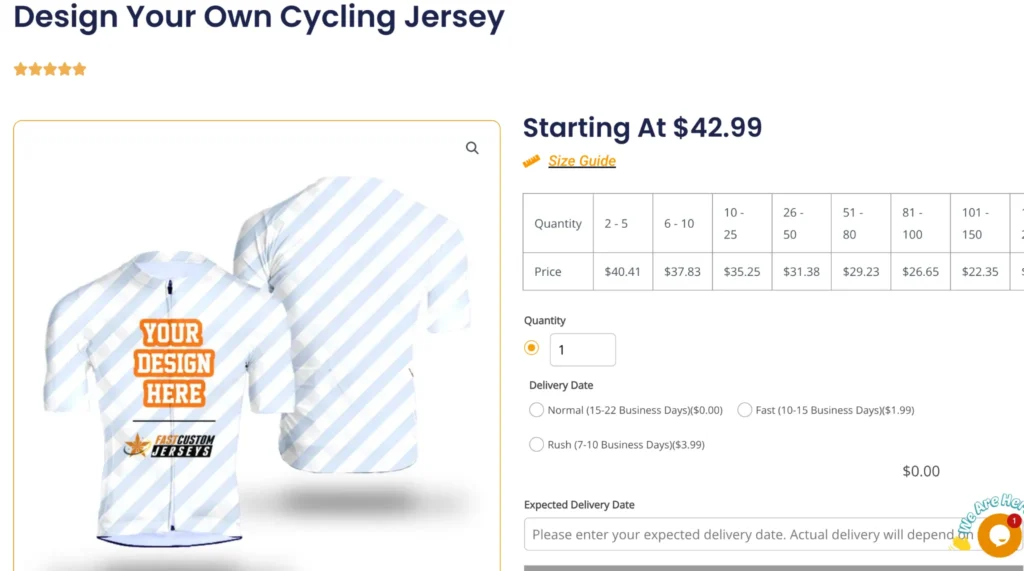Click the Your Design Here placeholder text

pyautogui.click(x=174, y=362)
